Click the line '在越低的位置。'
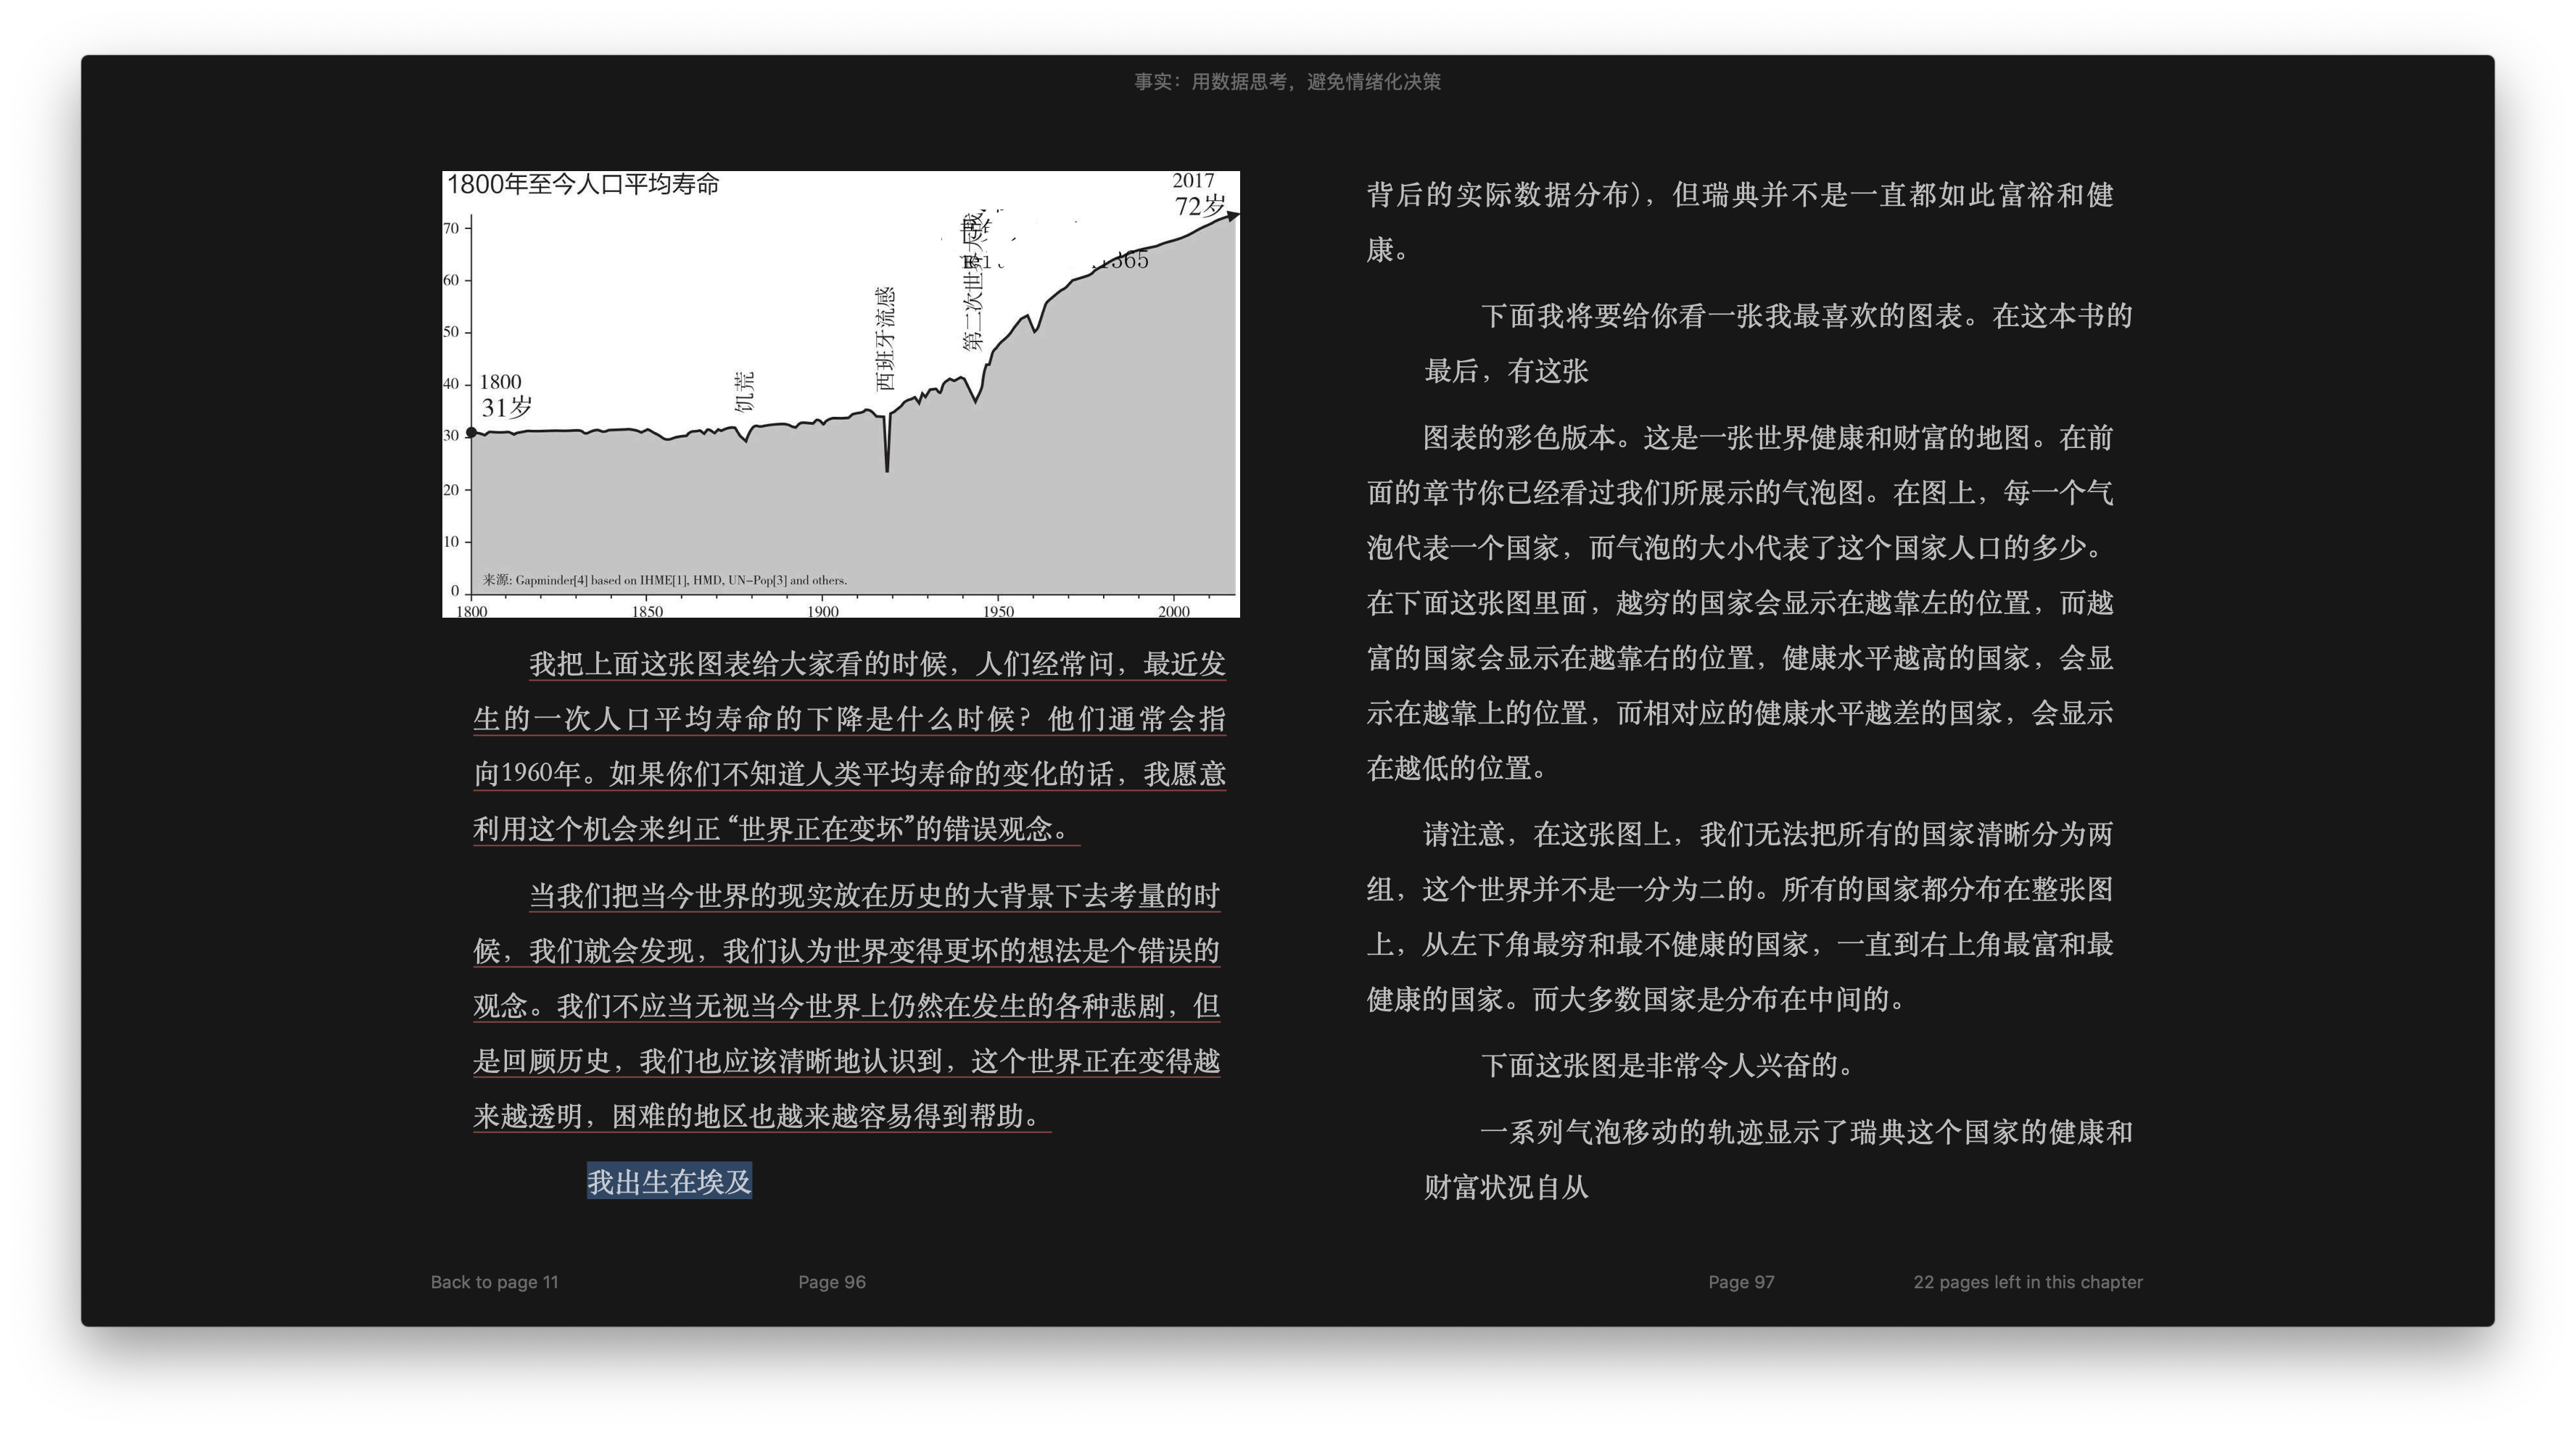 point(1458,768)
